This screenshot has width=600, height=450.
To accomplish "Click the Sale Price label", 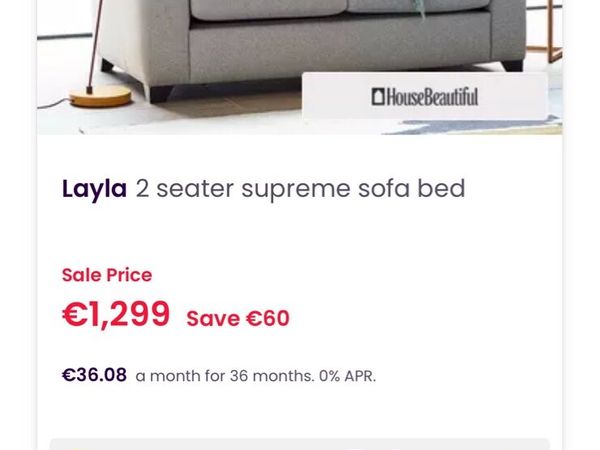I will click(x=107, y=275).
